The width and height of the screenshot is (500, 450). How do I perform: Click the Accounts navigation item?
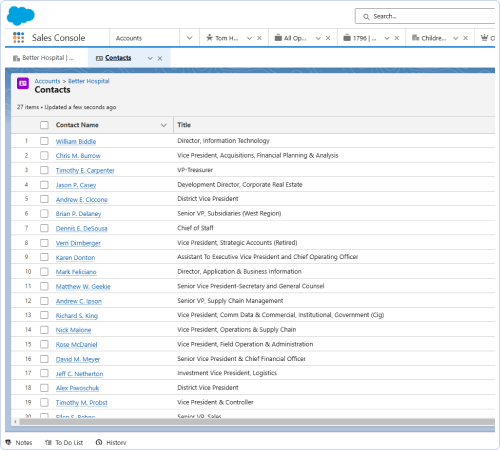pyautogui.click(x=129, y=38)
